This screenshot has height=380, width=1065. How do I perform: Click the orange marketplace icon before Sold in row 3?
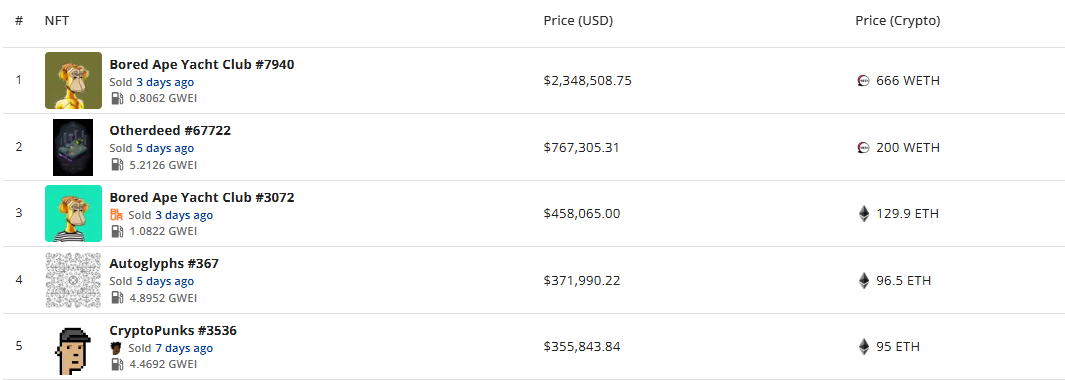[117, 215]
